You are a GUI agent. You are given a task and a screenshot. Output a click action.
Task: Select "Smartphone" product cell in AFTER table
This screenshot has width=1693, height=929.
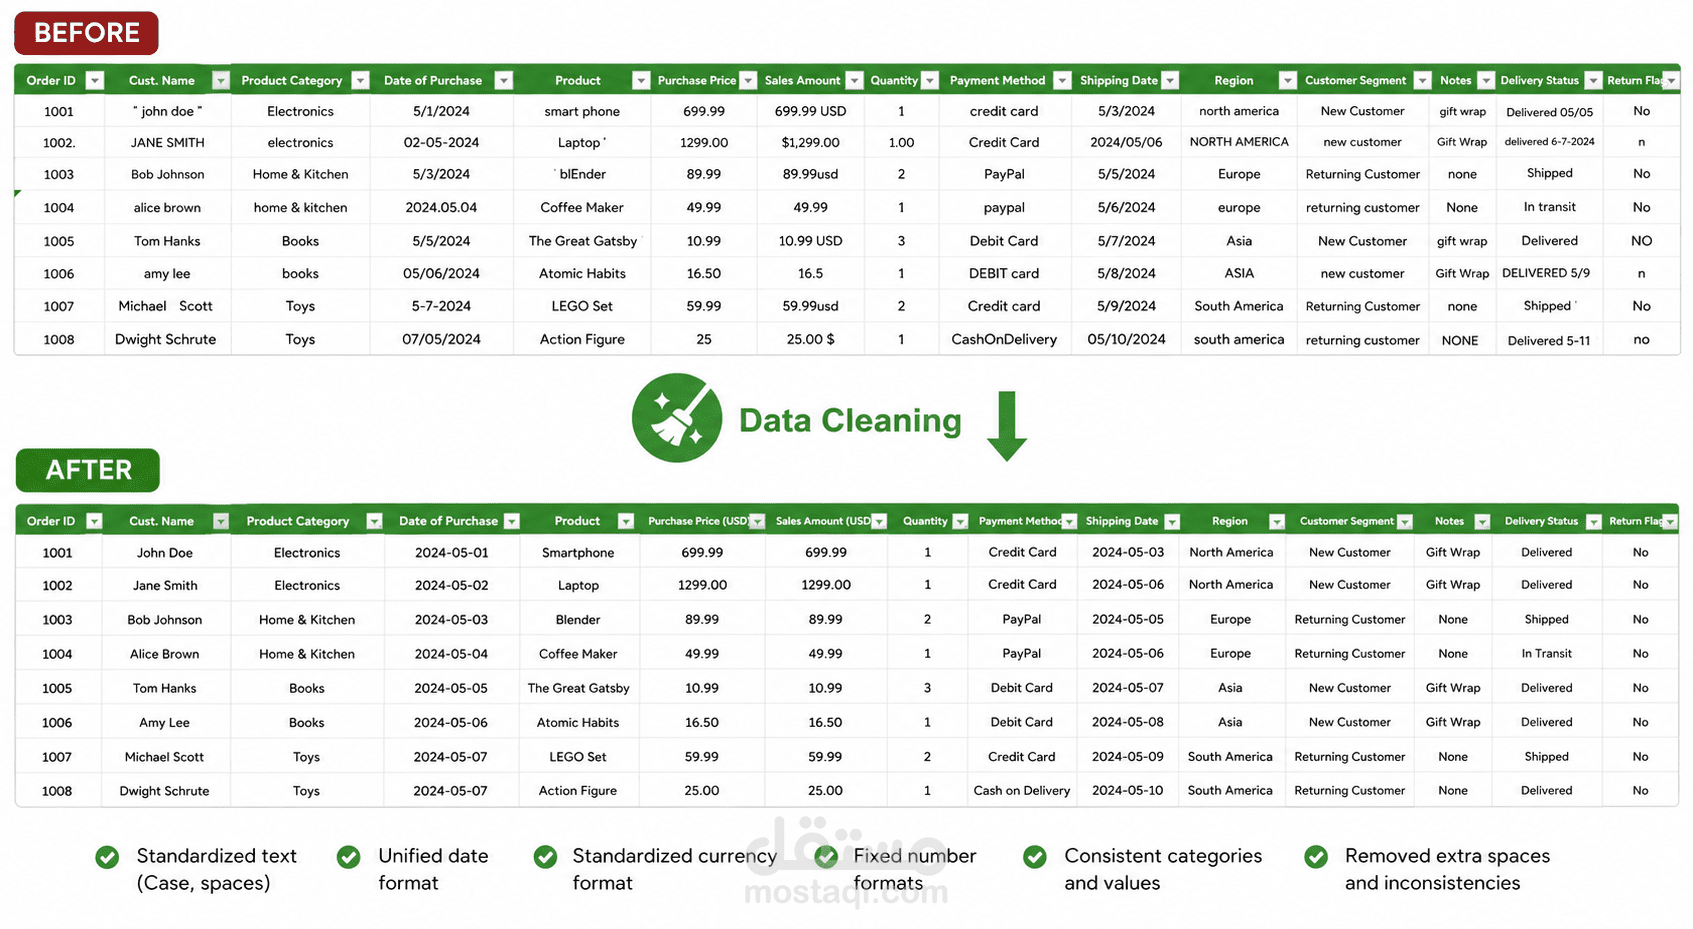(578, 552)
